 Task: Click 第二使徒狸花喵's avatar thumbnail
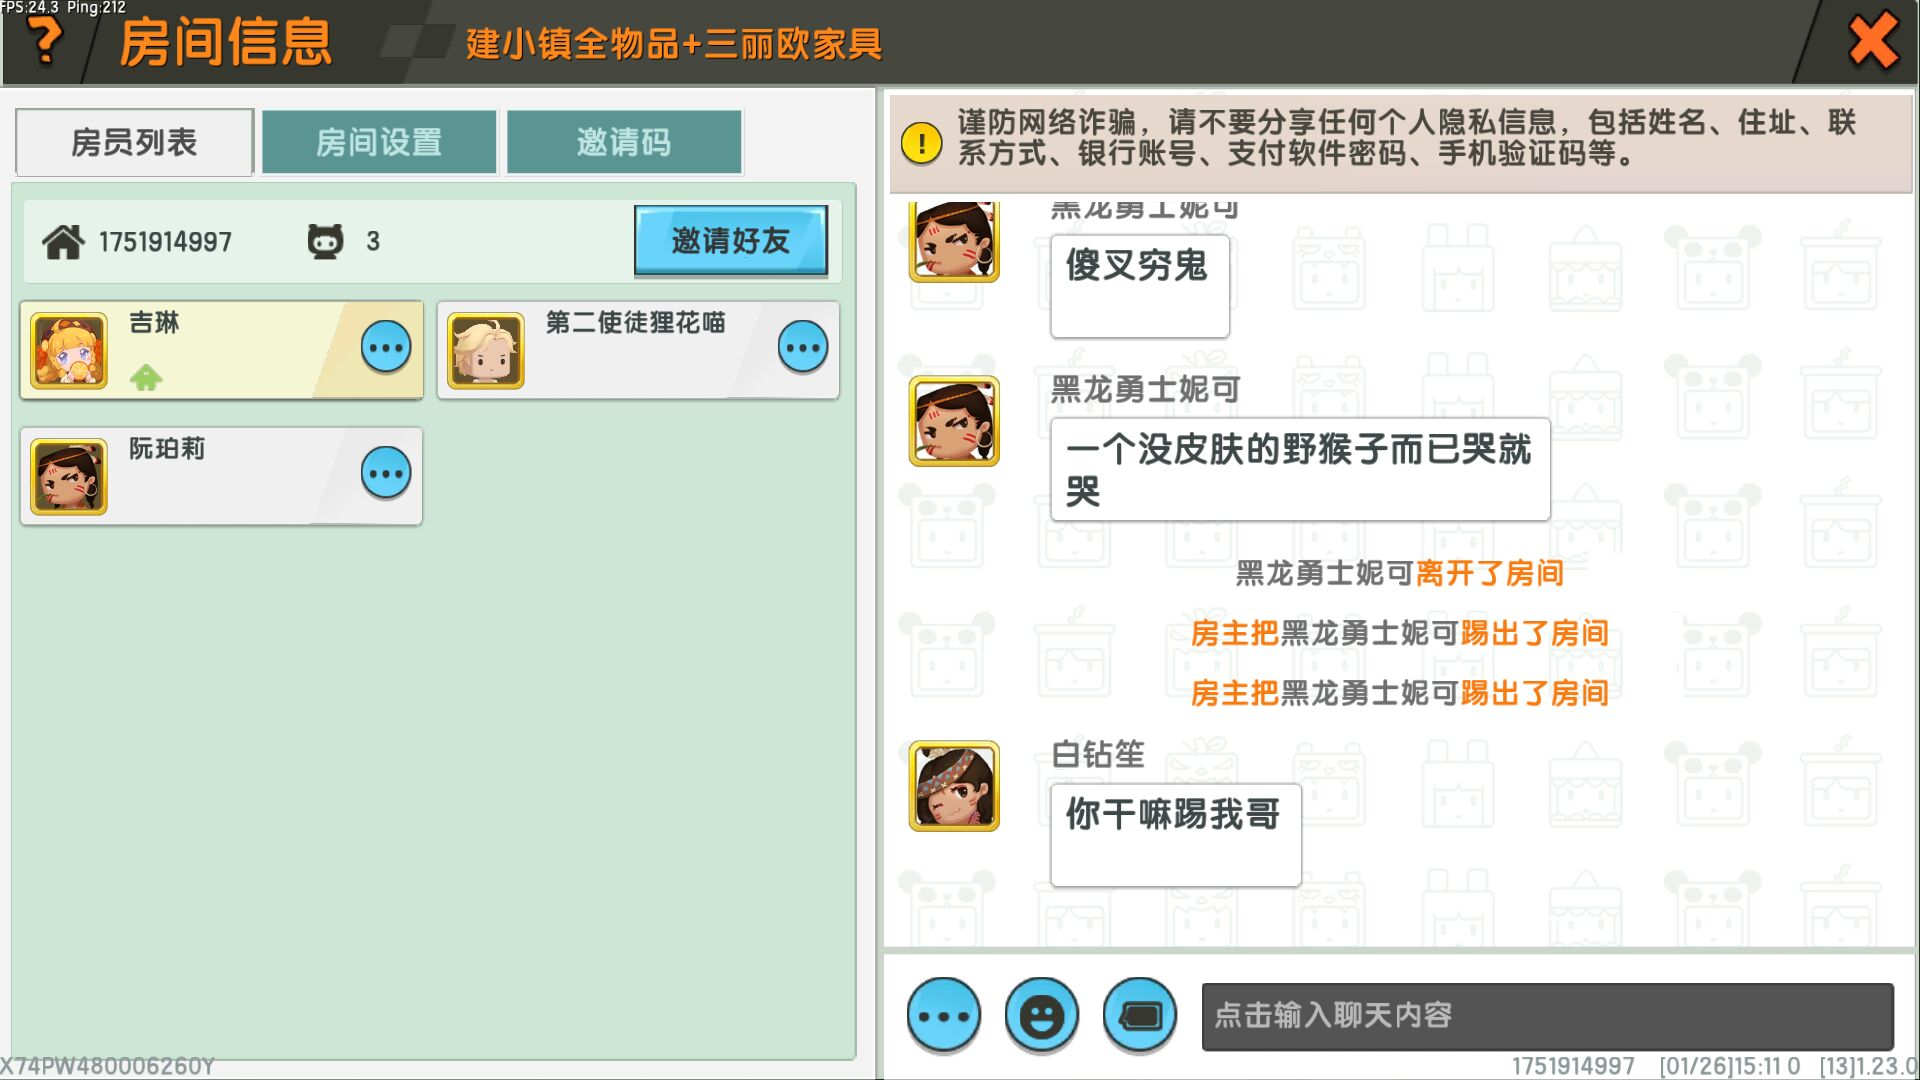tap(485, 351)
